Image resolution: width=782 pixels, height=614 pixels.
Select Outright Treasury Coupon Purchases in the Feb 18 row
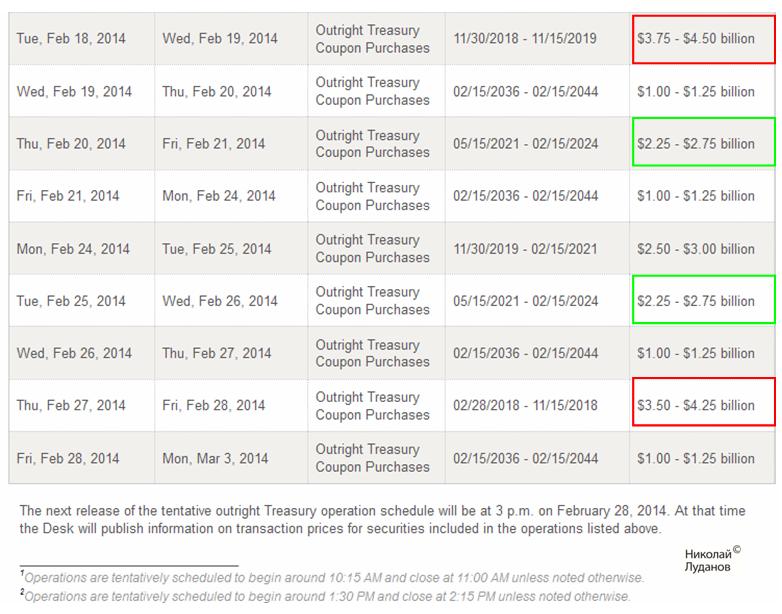[372, 39]
